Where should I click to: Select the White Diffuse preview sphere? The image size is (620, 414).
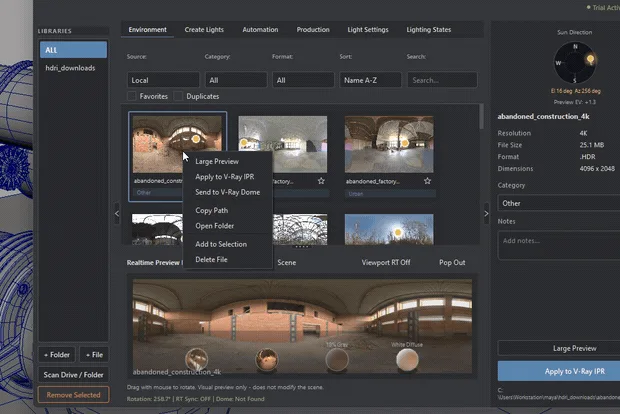pos(407,360)
